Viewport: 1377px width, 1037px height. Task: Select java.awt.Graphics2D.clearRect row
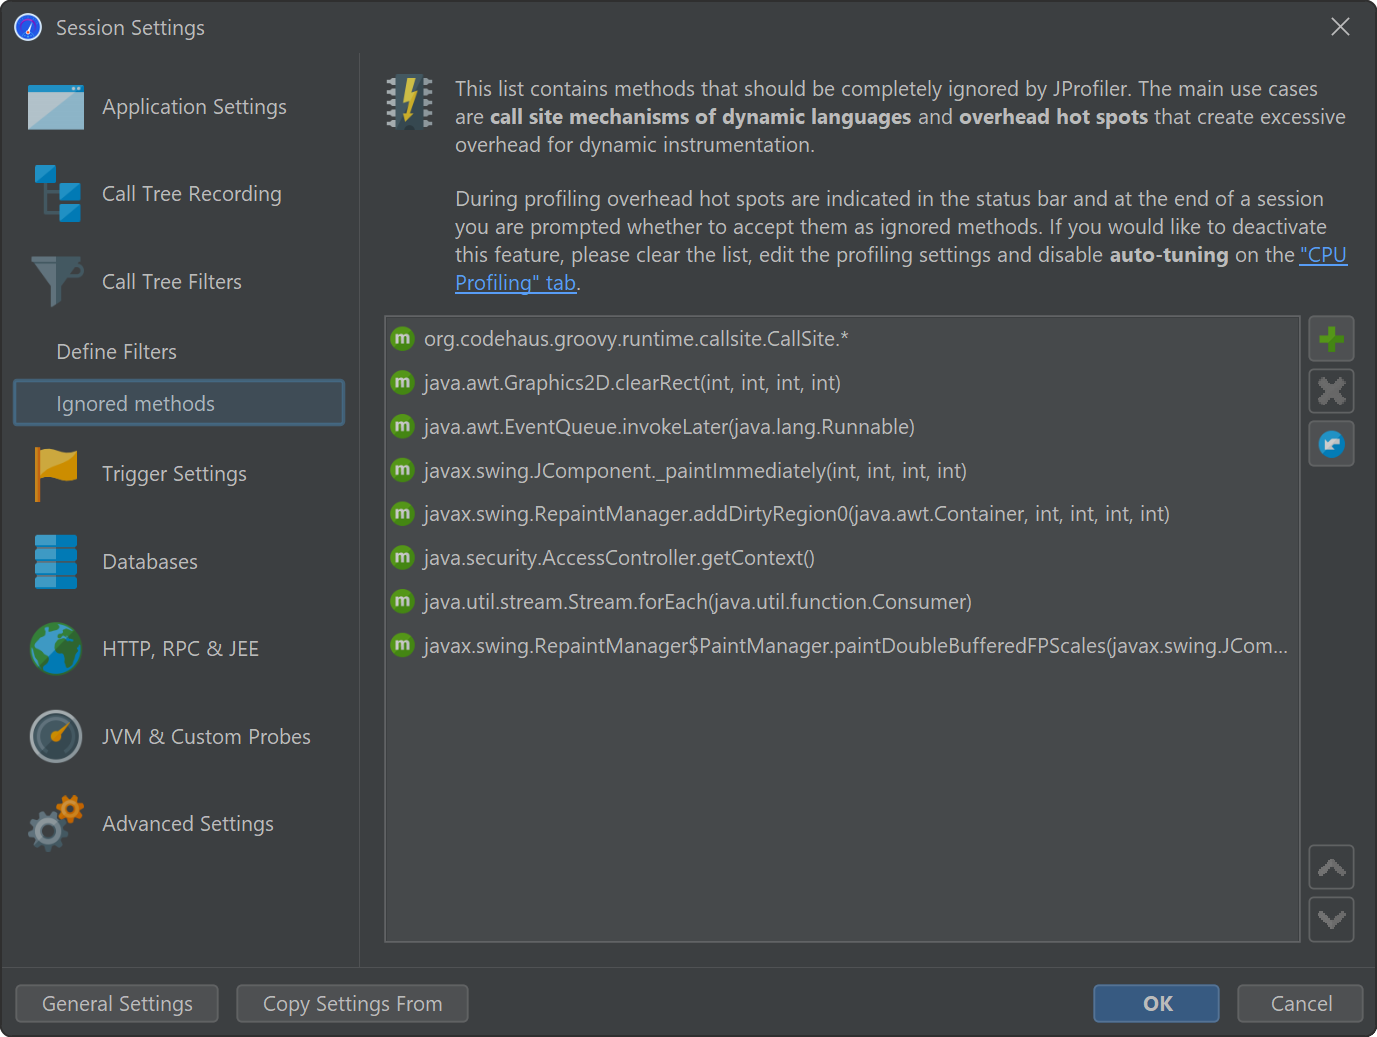pyautogui.click(x=842, y=382)
